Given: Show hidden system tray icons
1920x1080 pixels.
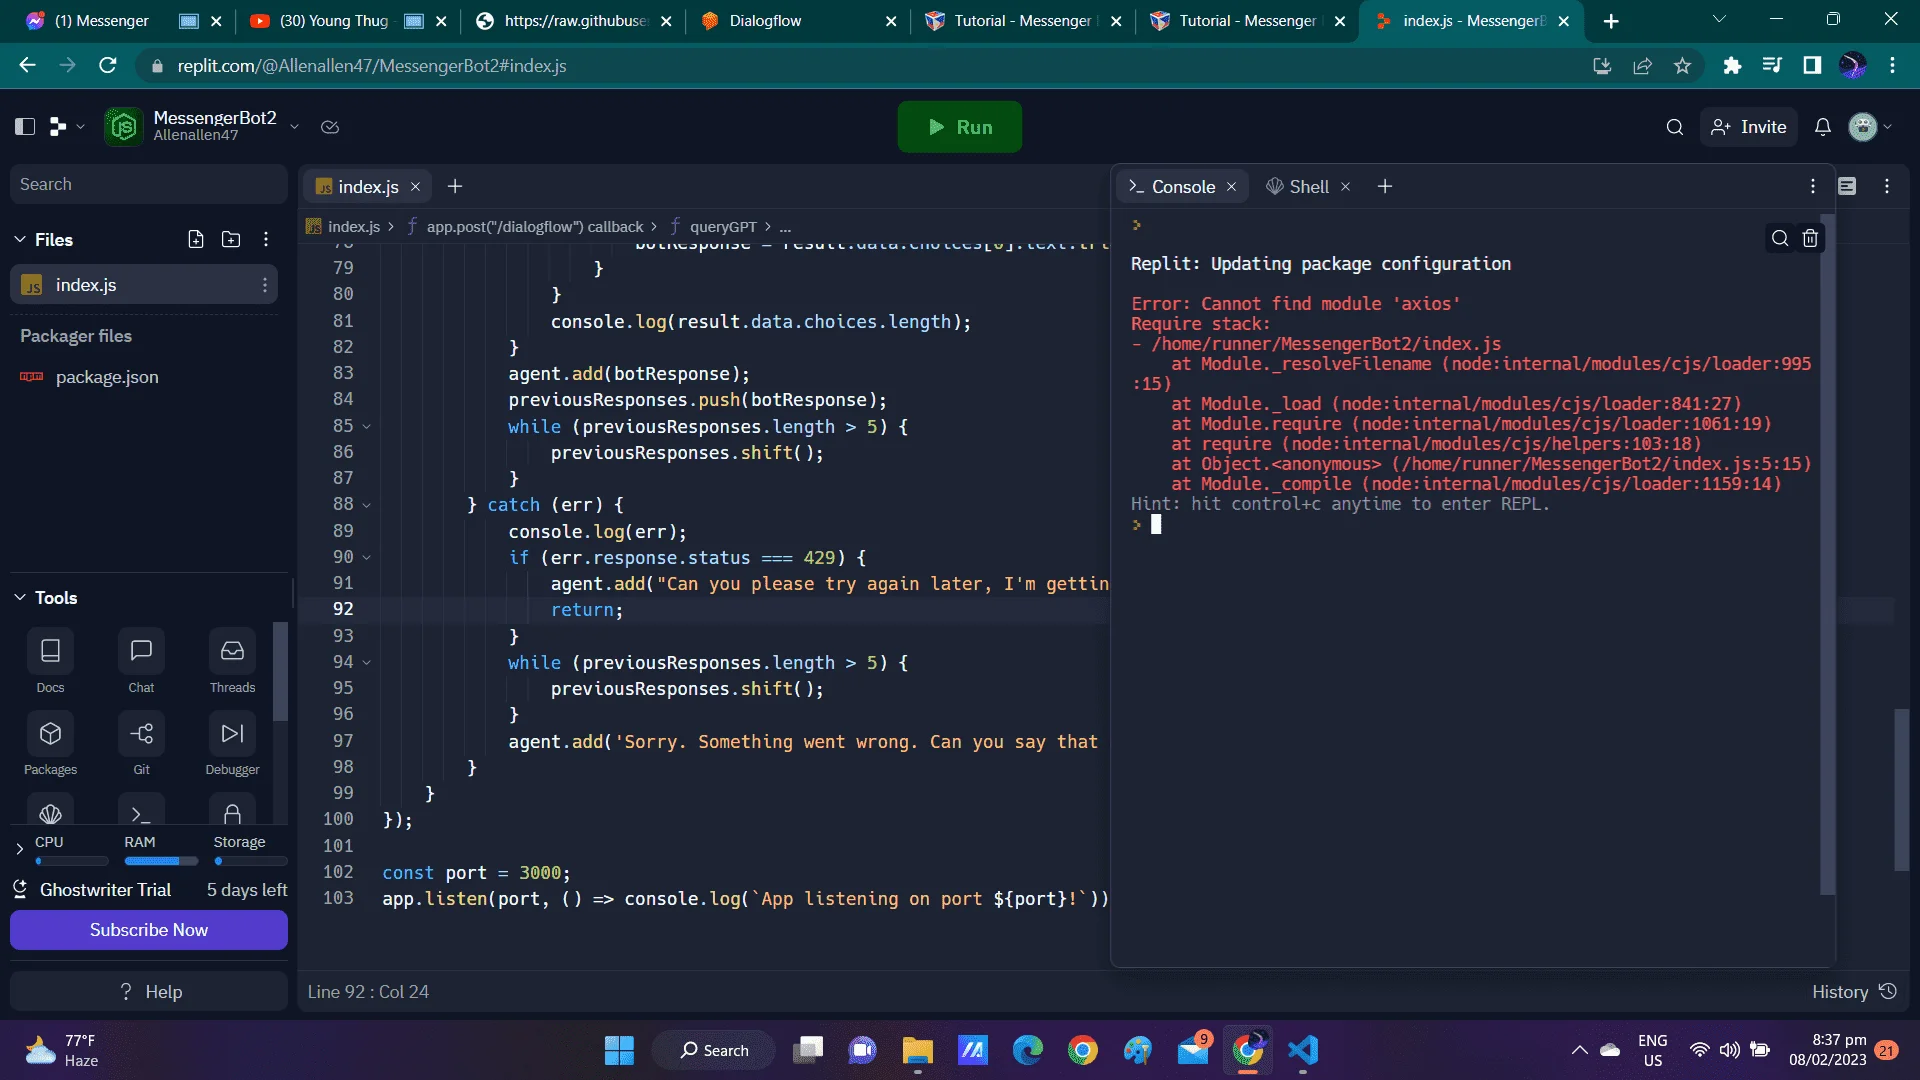Looking at the screenshot, I should click(1579, 1050).
